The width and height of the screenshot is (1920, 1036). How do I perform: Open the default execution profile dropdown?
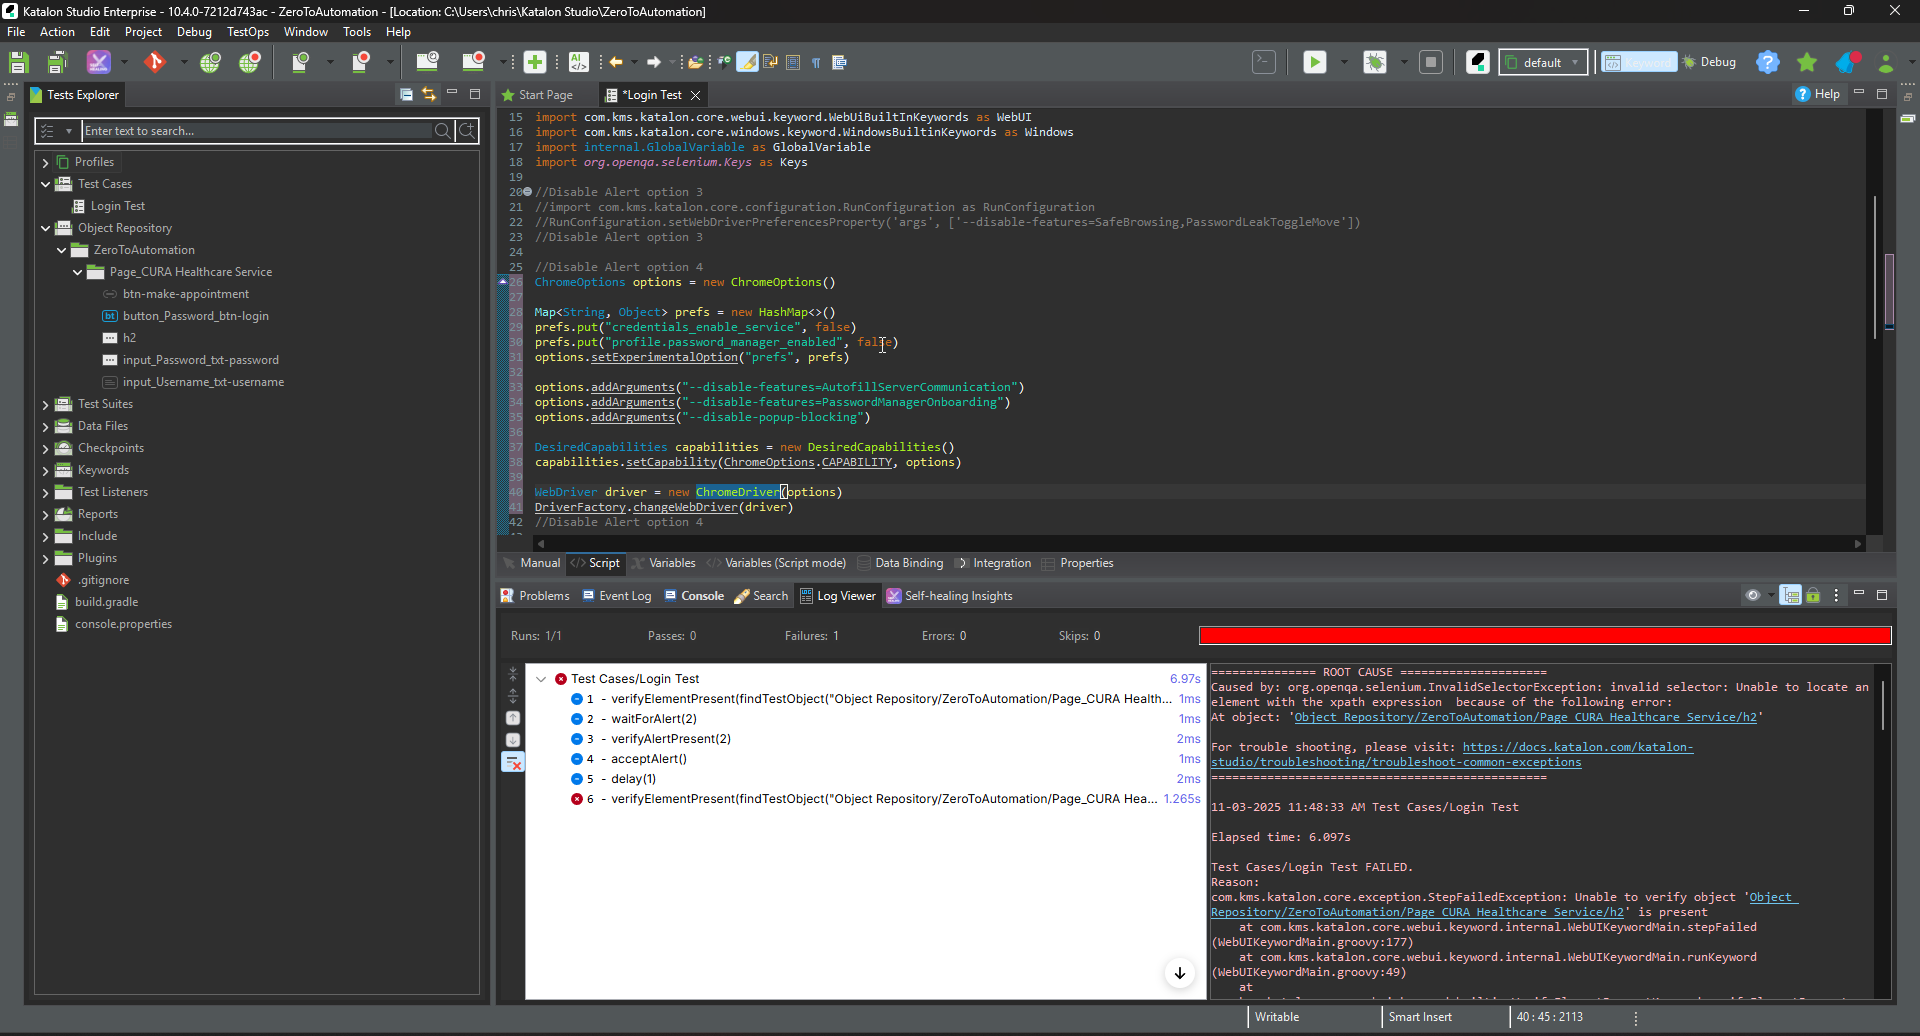click(x=1543, y=62)
